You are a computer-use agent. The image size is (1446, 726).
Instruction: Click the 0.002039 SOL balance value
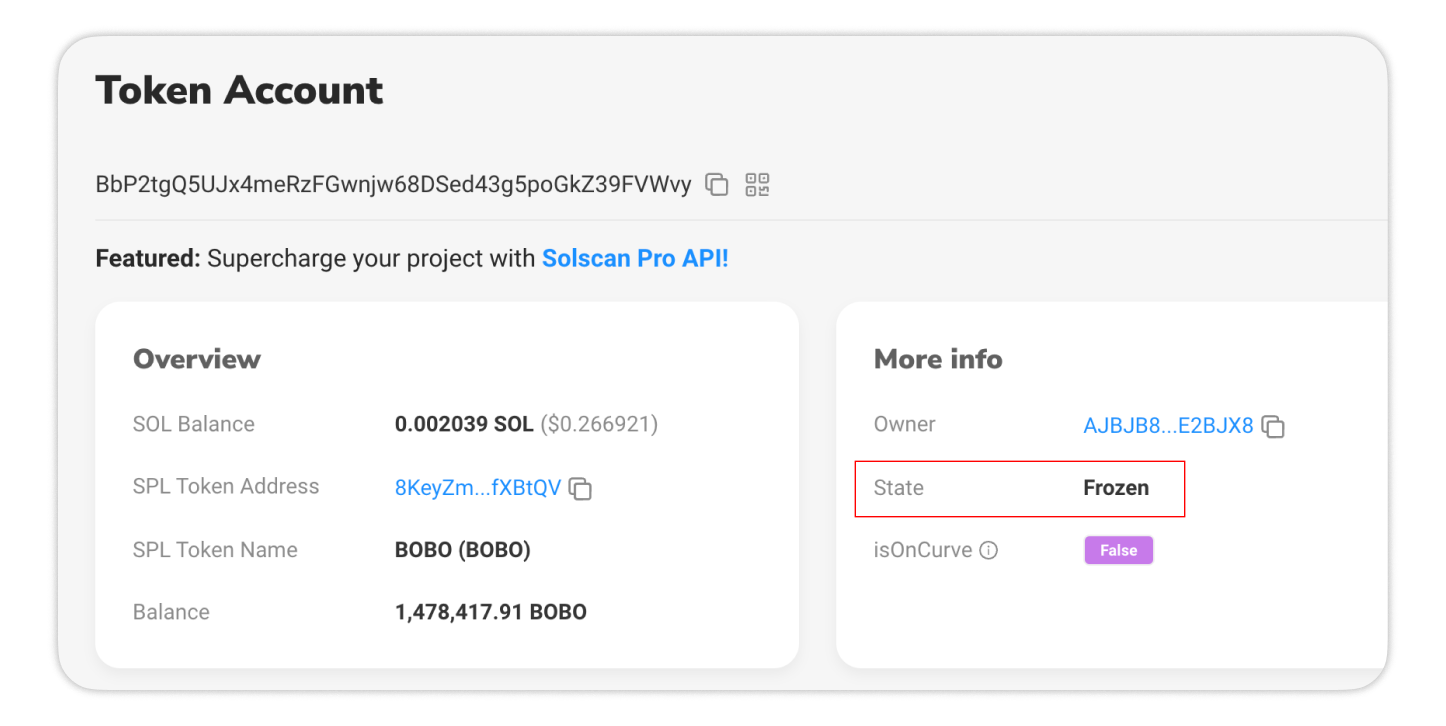(464, 424)
